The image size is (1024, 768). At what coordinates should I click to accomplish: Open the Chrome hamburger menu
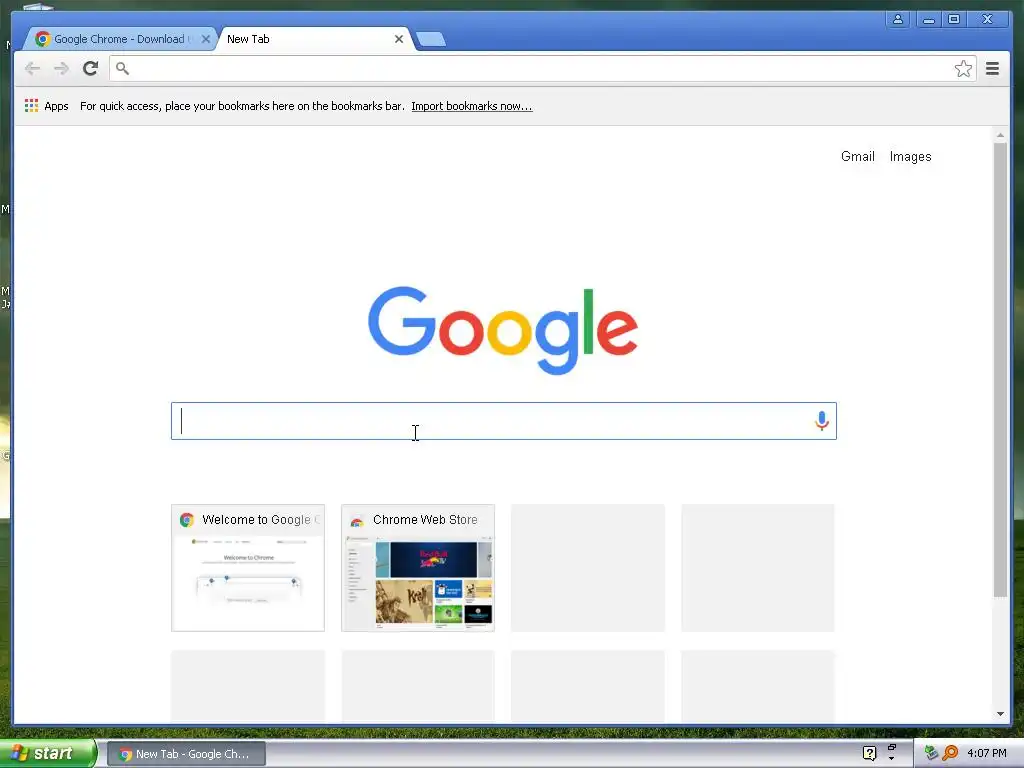[x=992, y=69]
